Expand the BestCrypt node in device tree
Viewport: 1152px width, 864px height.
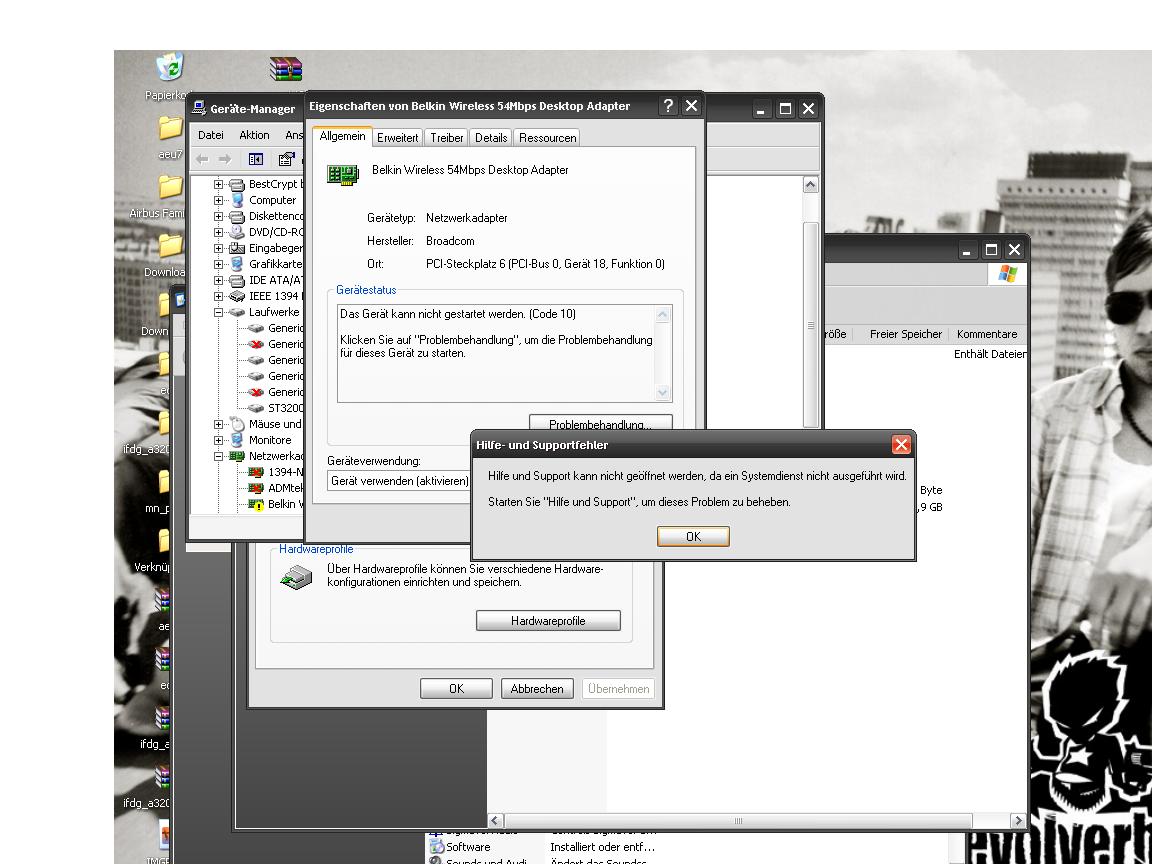pos(218,184)
